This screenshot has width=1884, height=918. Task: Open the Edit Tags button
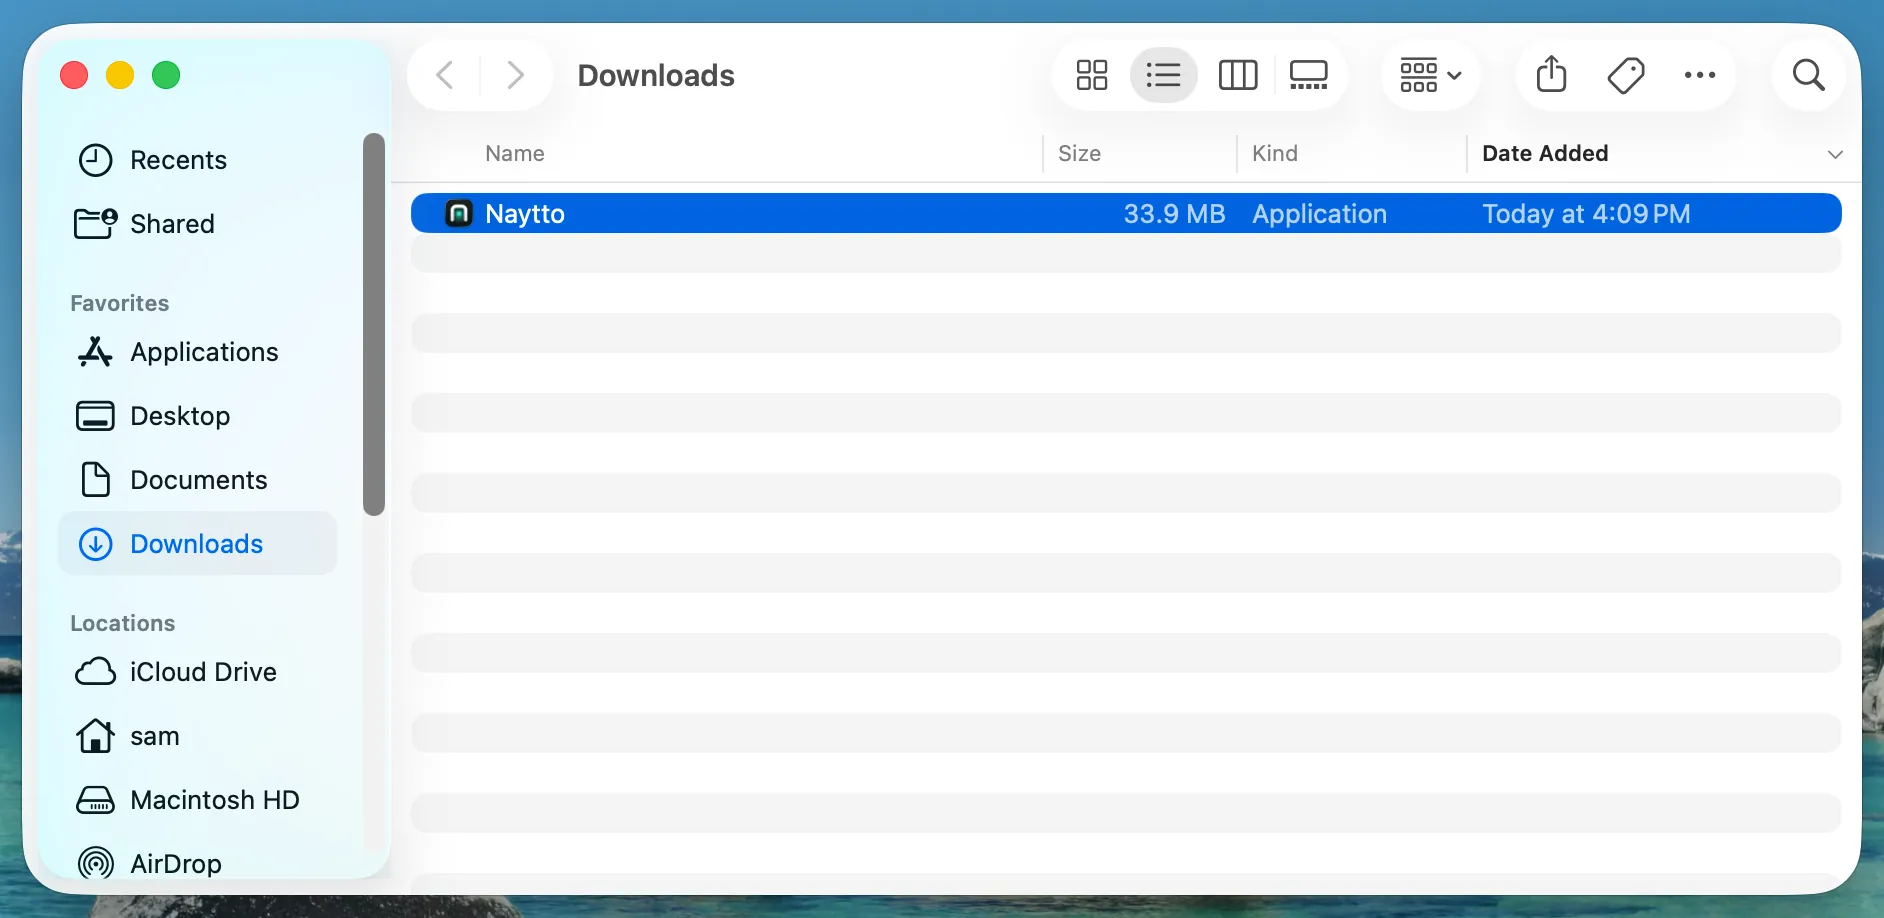[1626, 75]
